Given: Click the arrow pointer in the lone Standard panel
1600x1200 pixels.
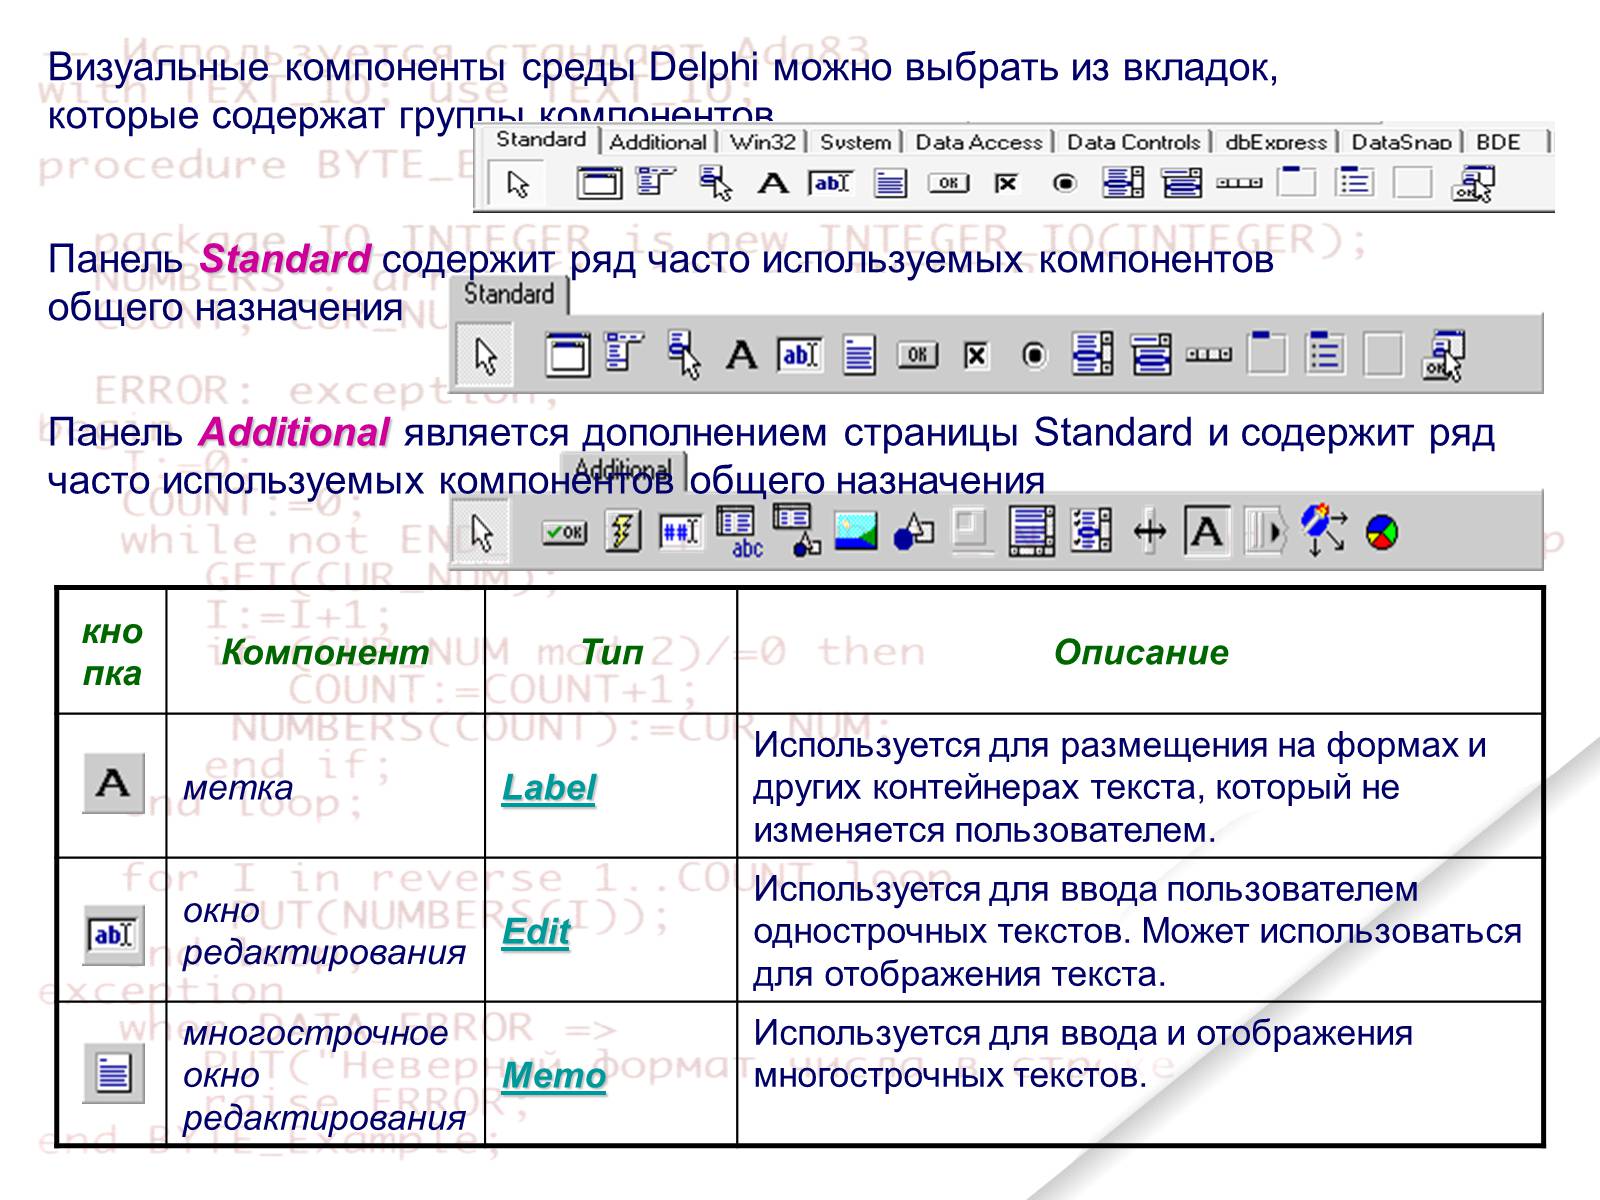Looking at the screenshot, I should (x=486, y=356).
